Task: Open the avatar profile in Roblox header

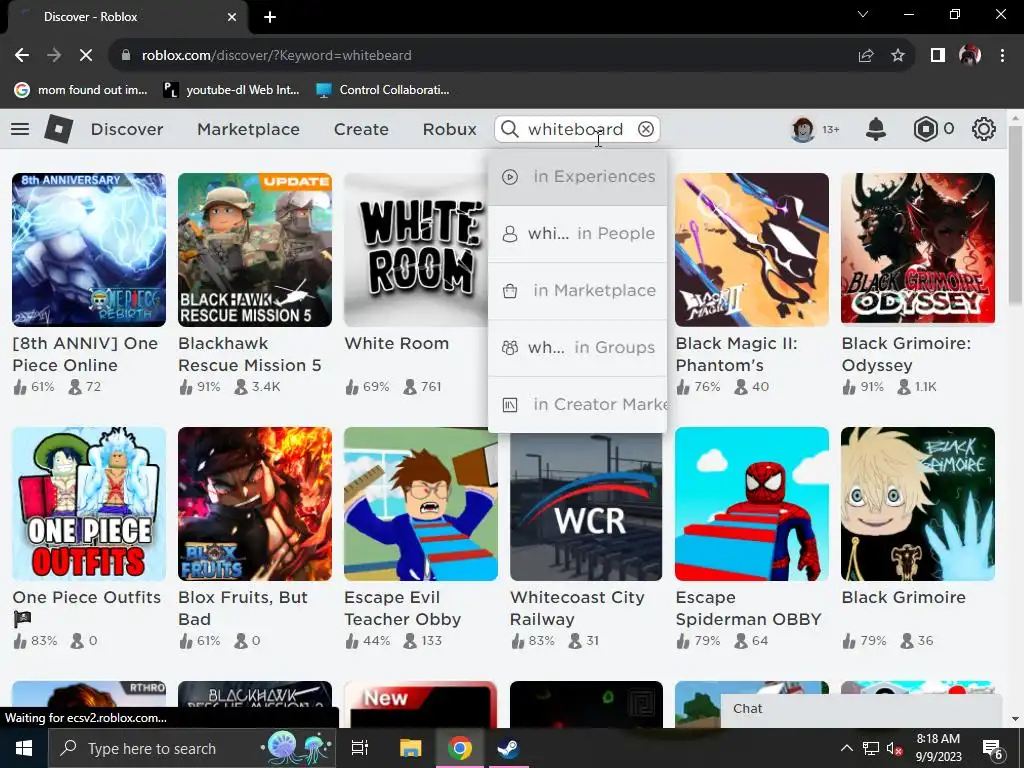Action: [x=803, y=129]
